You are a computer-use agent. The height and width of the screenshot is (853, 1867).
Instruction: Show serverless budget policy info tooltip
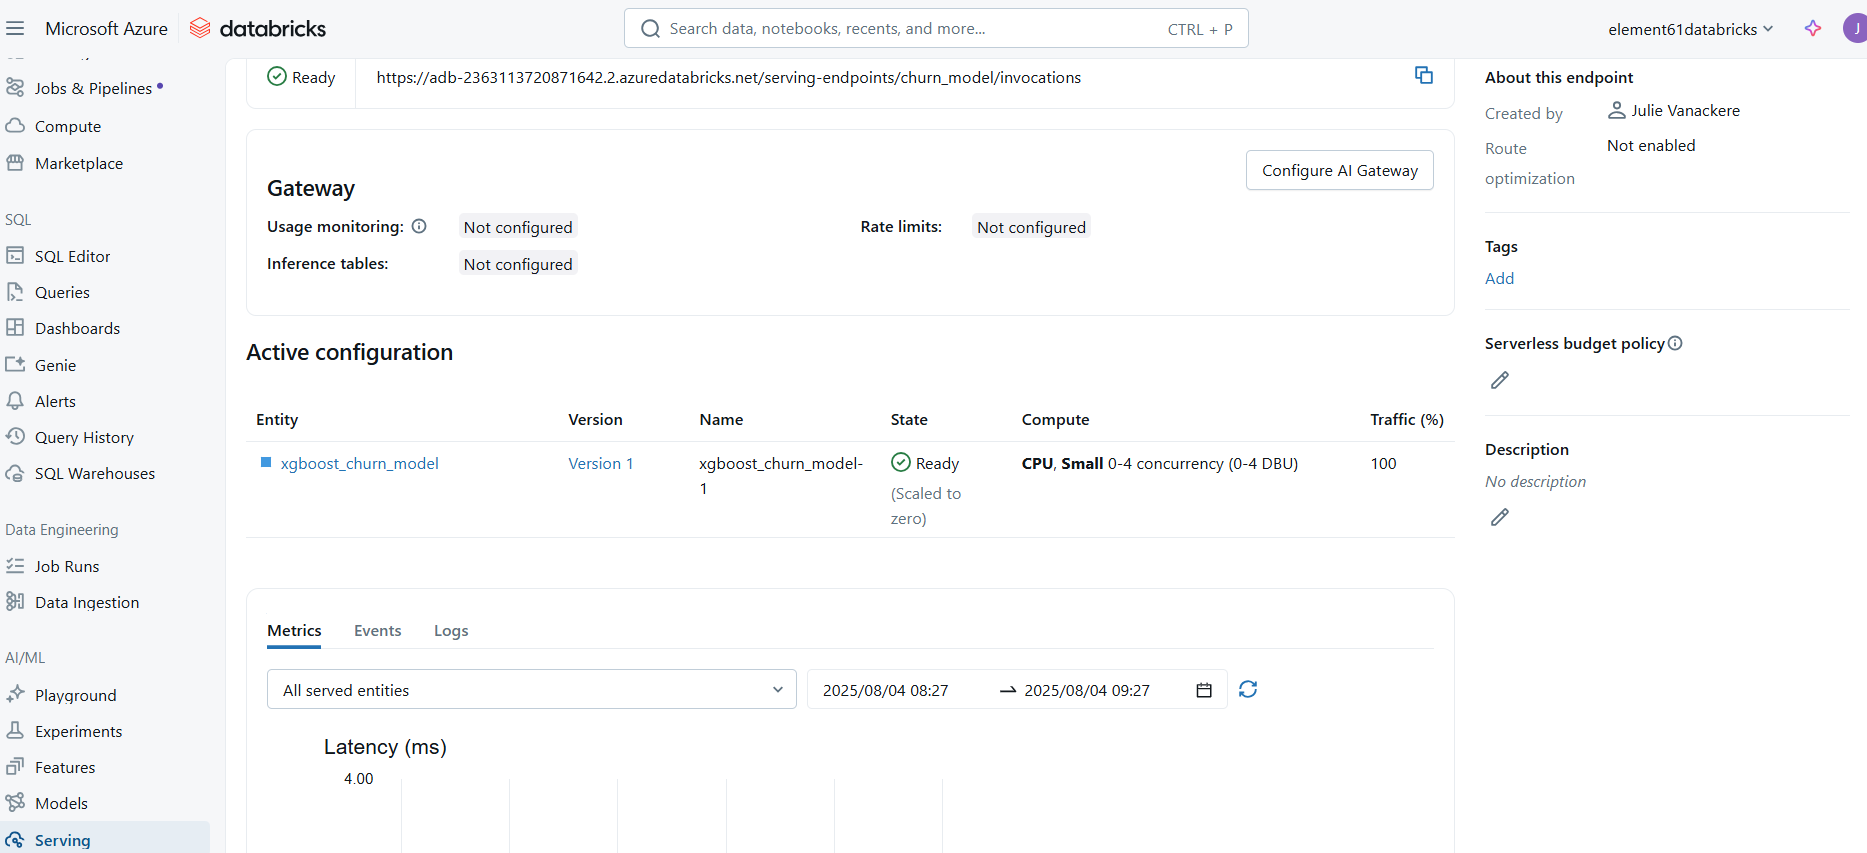(1675, 343)
